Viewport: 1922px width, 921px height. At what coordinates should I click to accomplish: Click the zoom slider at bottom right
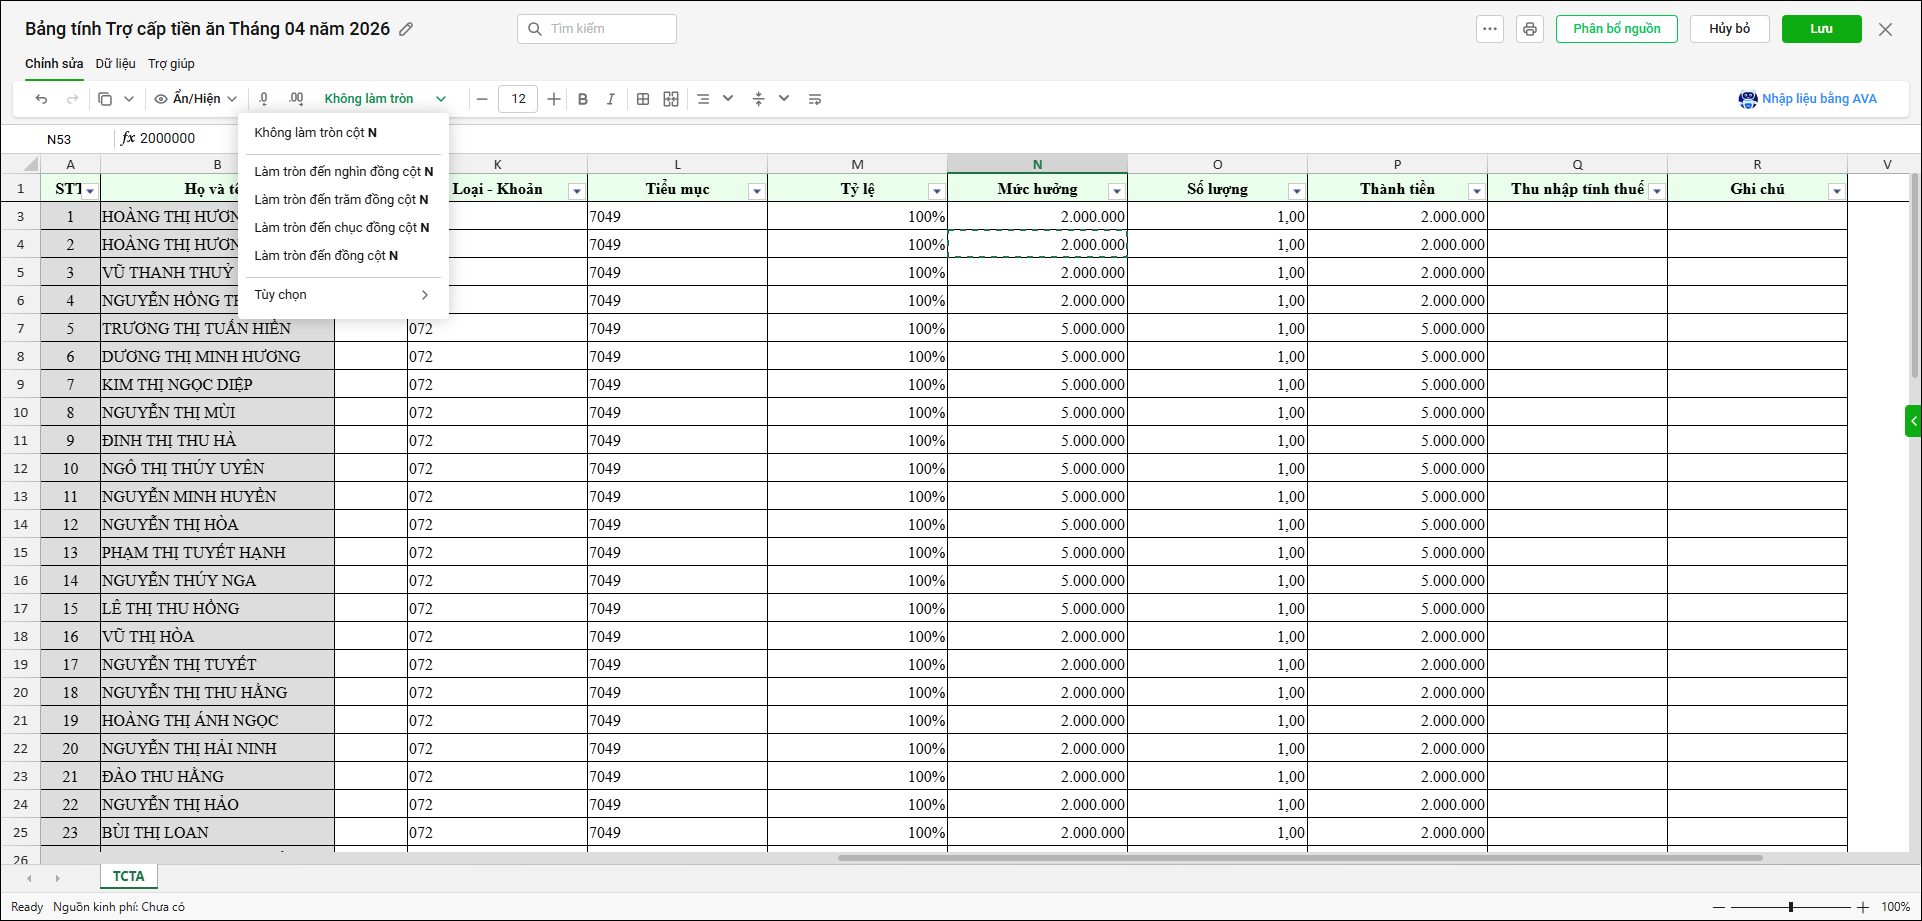click(1790, 907)
